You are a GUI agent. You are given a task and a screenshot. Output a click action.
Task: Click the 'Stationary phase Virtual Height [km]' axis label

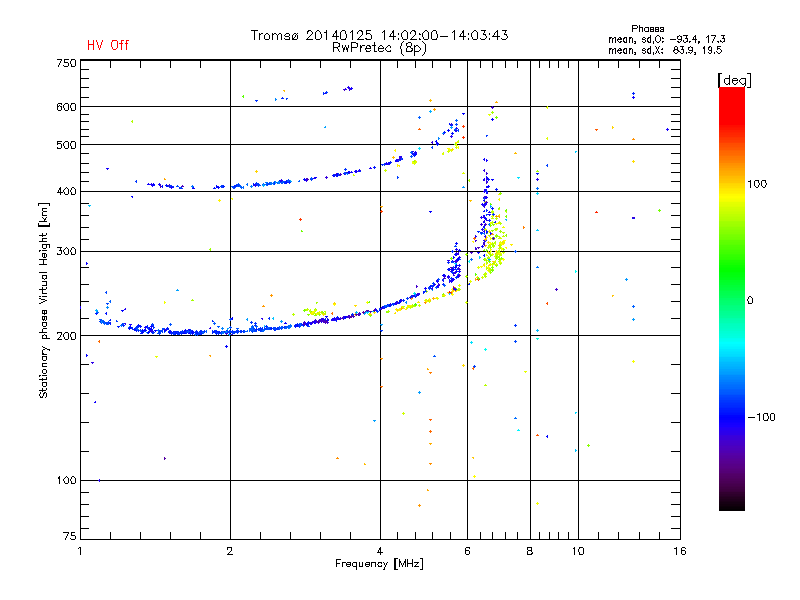coord(44,300)
